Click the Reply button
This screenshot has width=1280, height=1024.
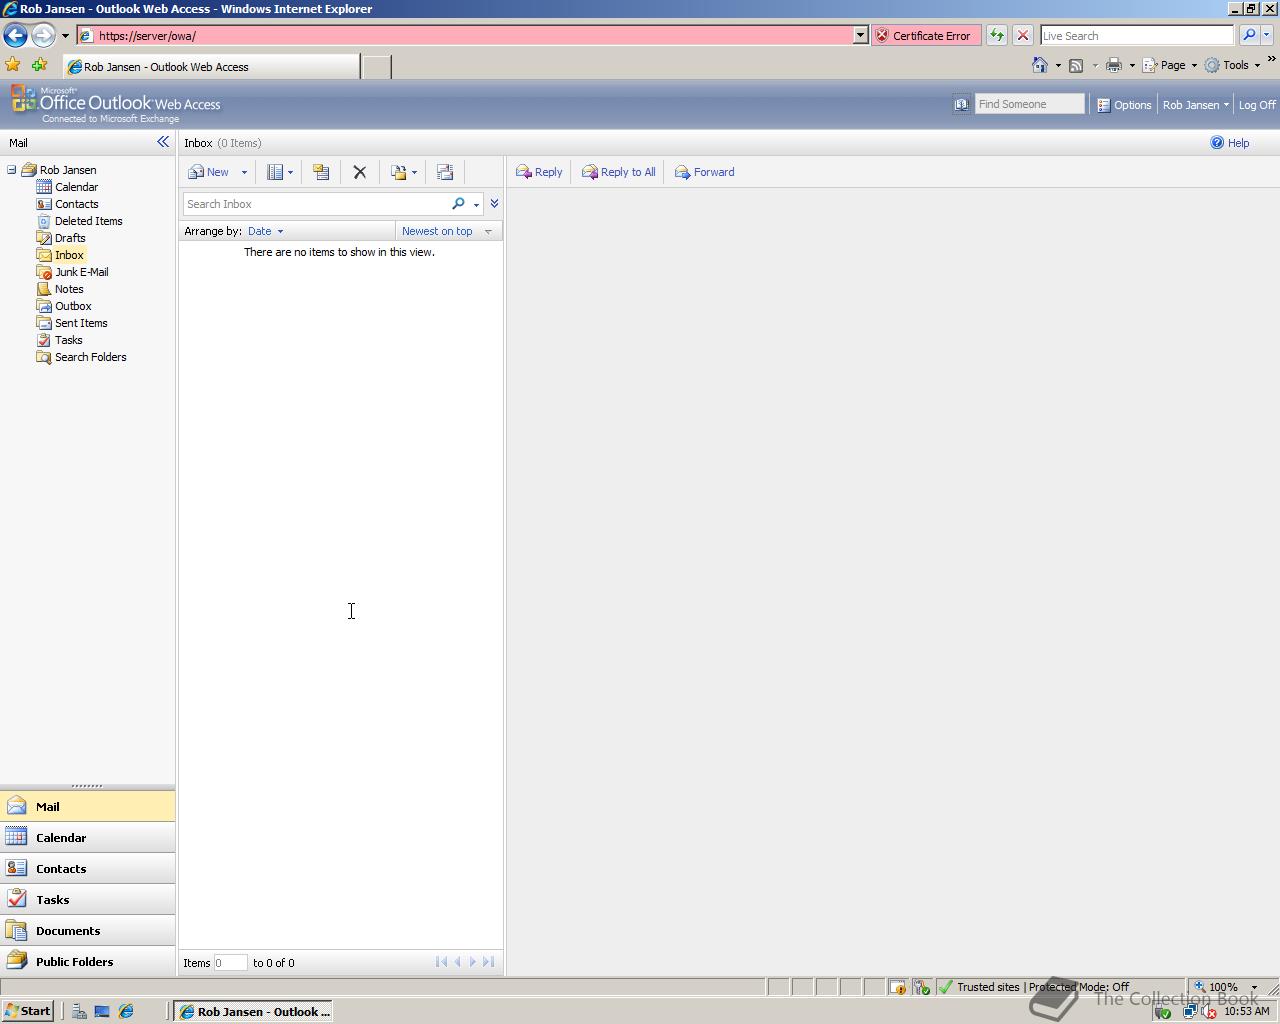click(539, 172)
